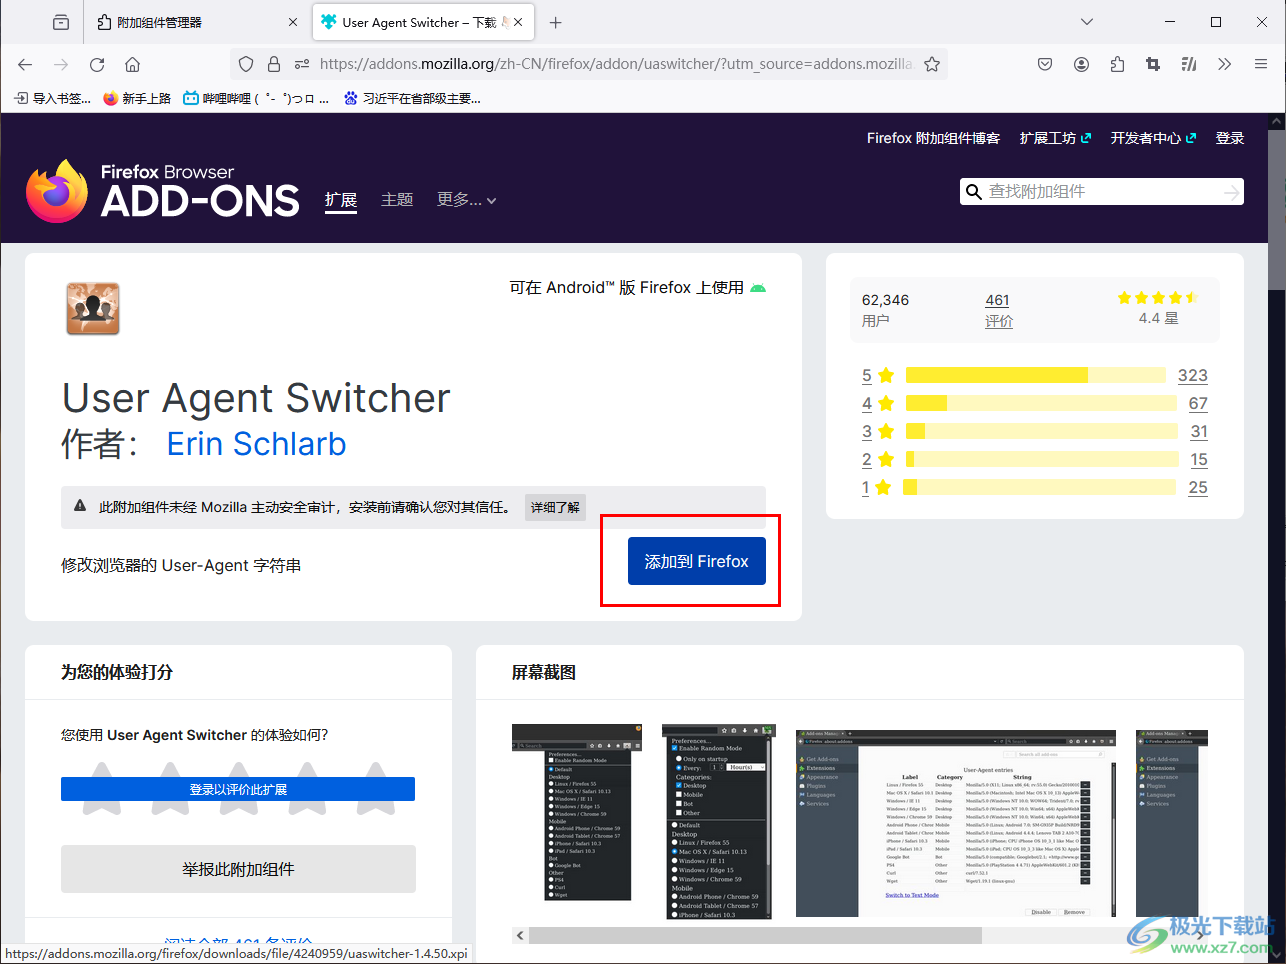This screenshot has height=964, width=1286.
Task: Focus the 查找附加组件 search field
Action: pyautogui.click(x=1102, y=191)
